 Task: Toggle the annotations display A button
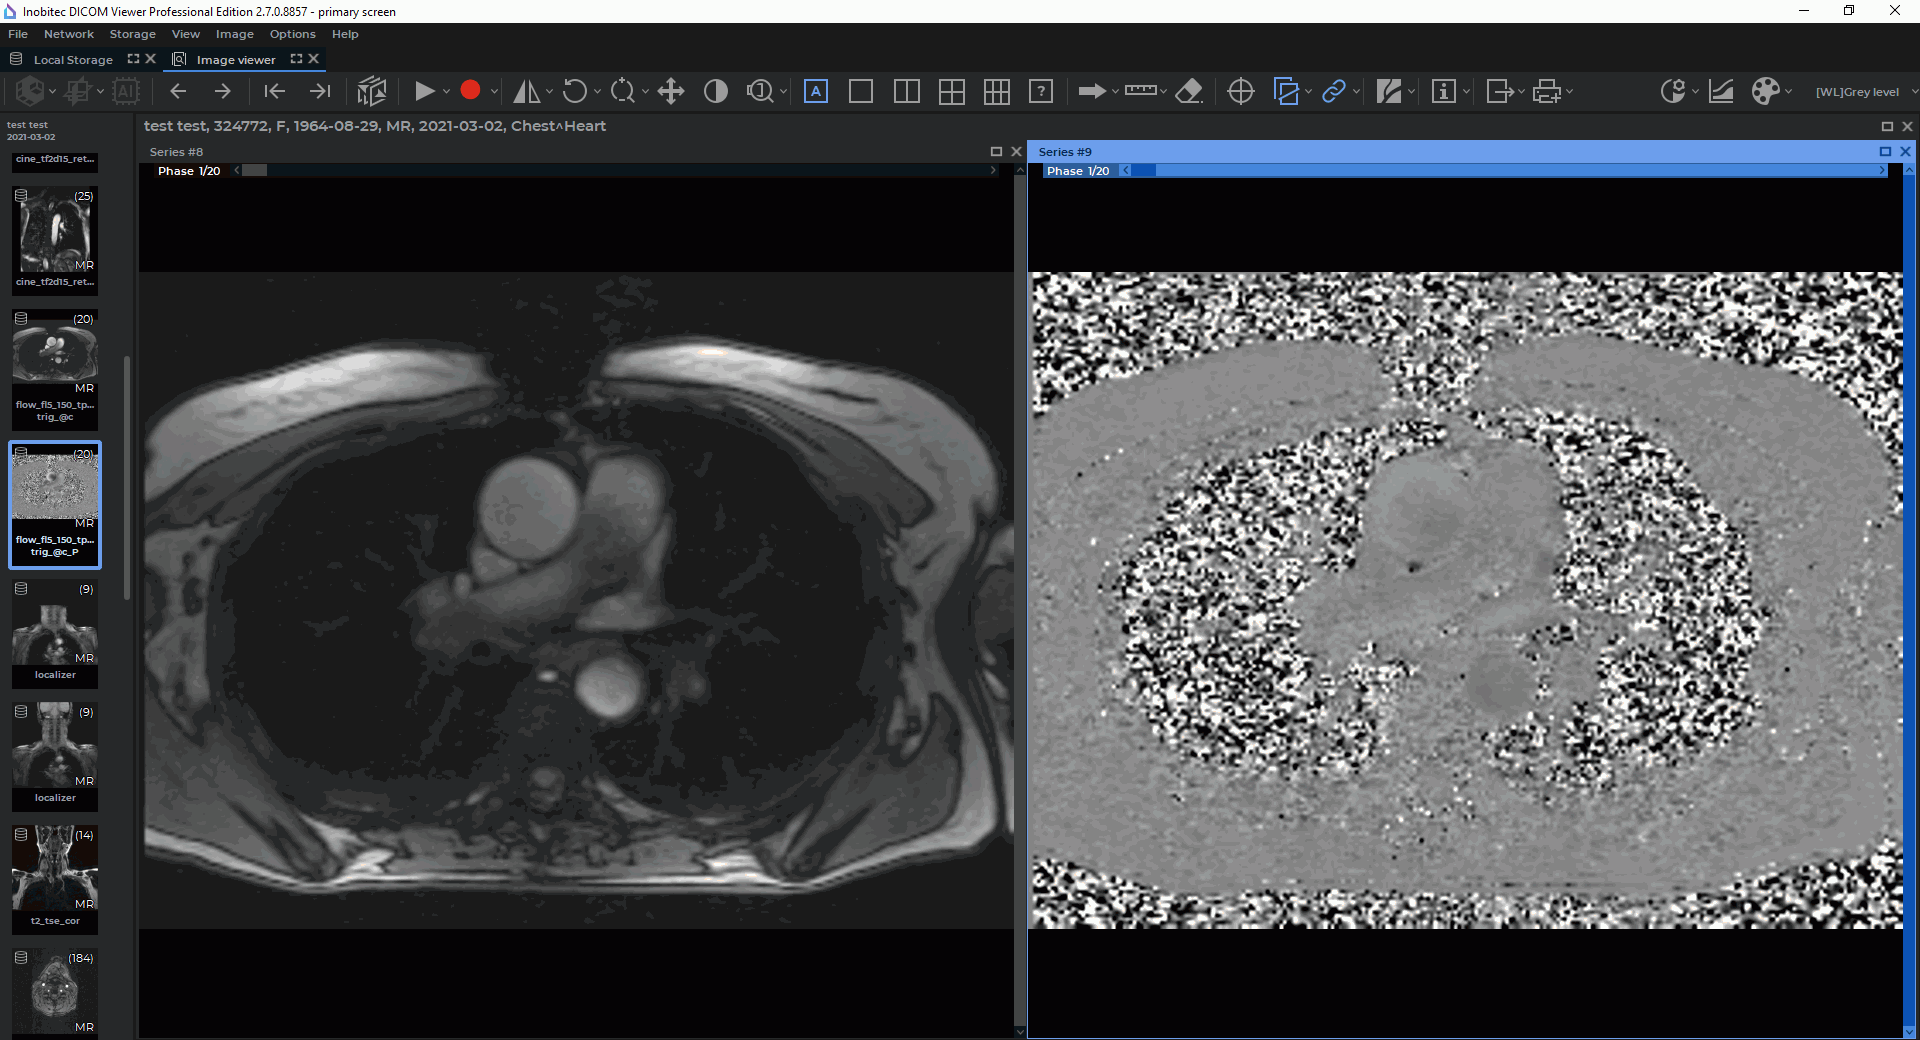tap(816, 91)
